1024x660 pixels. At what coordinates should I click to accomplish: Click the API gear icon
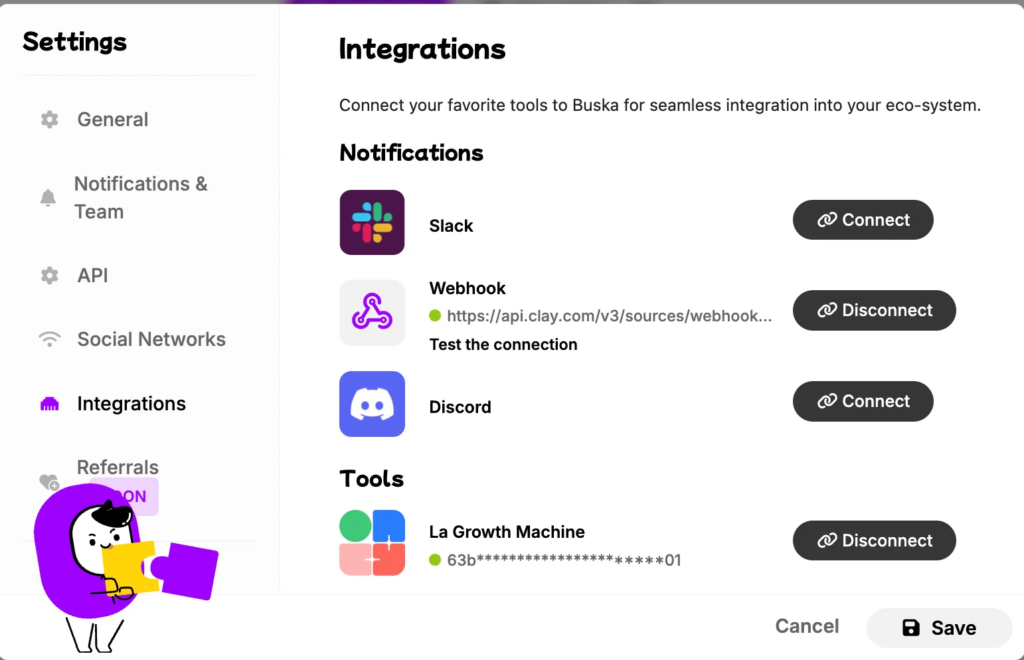(x=50, y=275)
